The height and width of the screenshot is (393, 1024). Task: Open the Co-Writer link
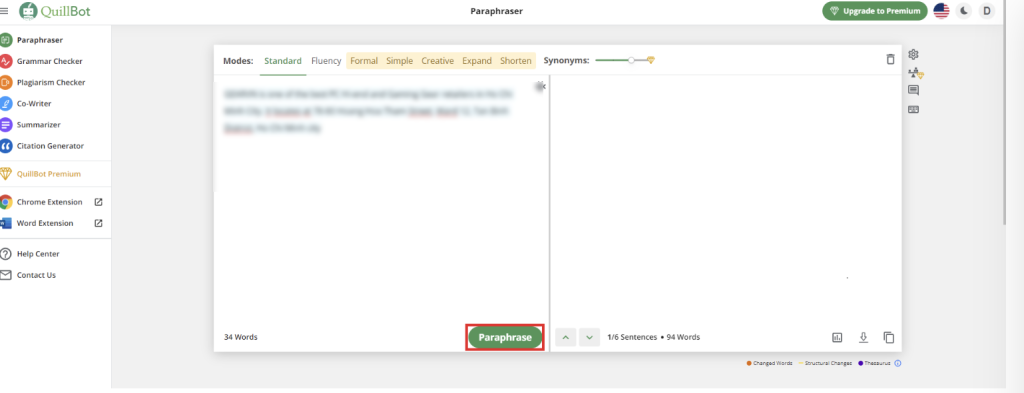[34, 103]
